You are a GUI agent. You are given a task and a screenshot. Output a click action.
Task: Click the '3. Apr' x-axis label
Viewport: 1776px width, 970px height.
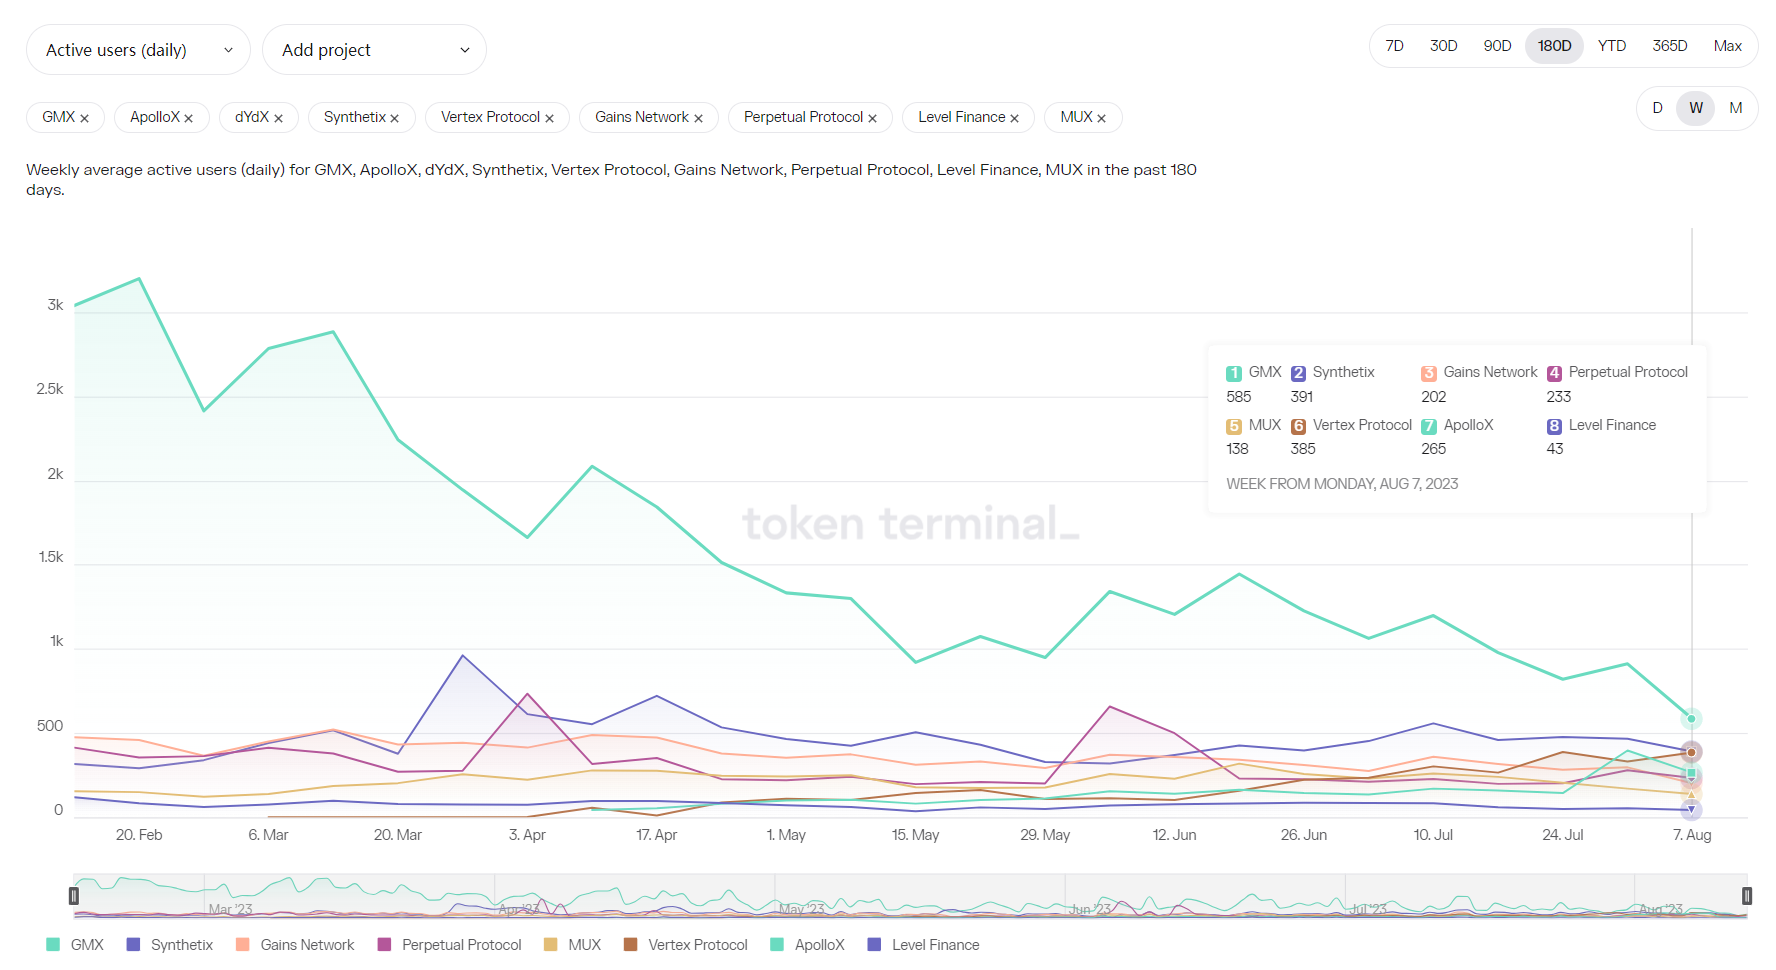tap(527, 835)
